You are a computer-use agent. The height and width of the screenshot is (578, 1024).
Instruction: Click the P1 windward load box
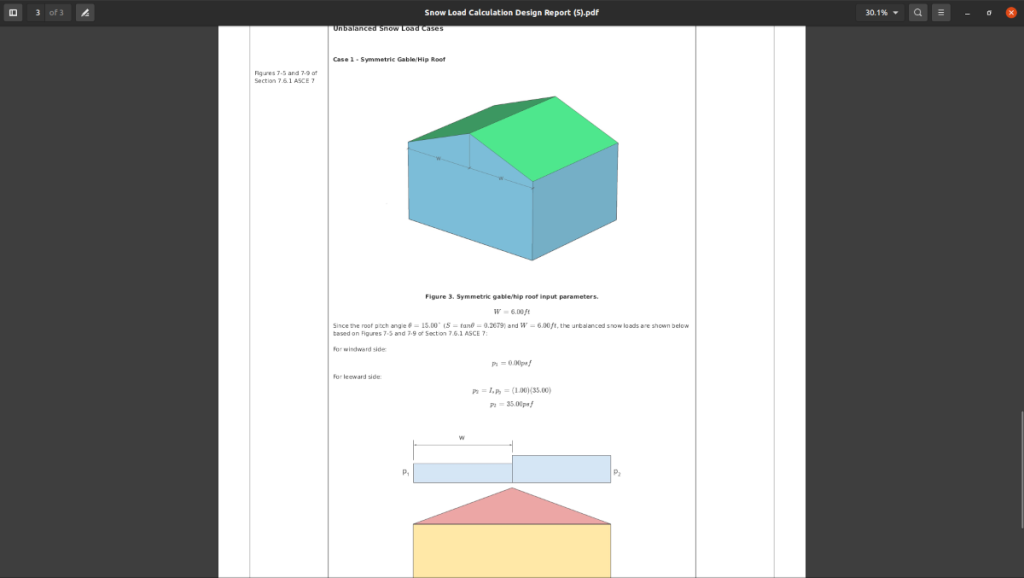click(x=462, y=473)
